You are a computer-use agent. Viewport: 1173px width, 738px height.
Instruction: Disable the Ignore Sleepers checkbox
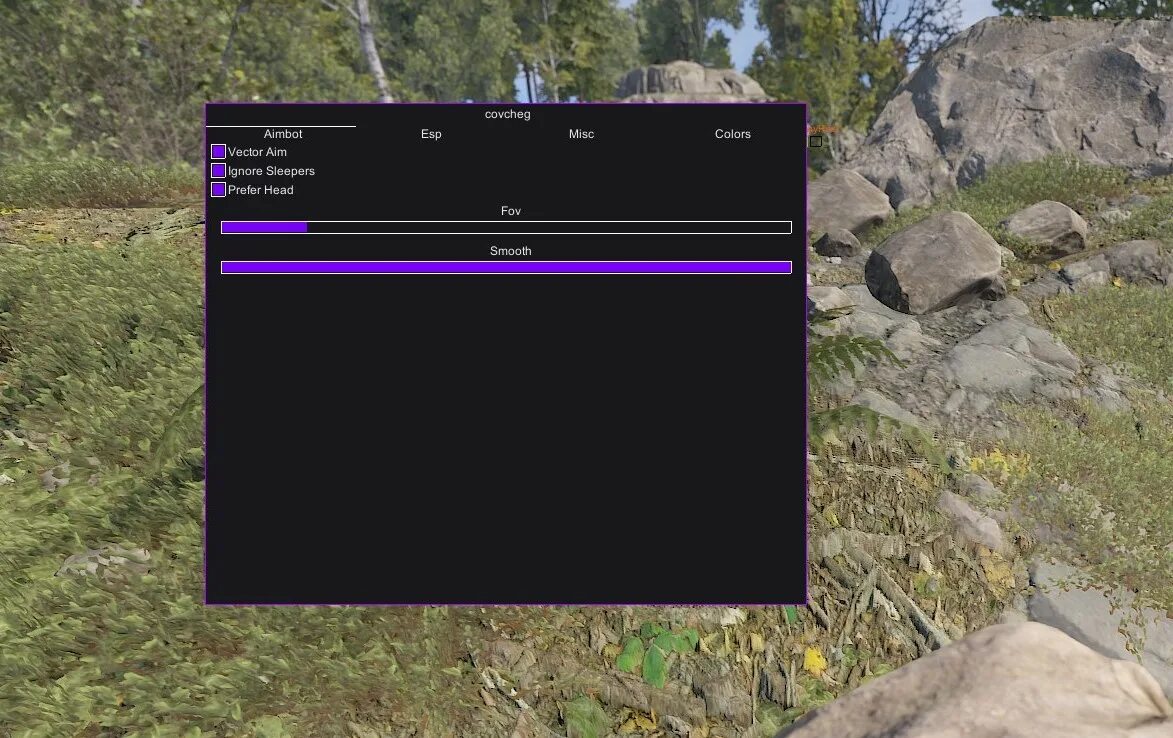pyautogui.click(x=218, y=171)
